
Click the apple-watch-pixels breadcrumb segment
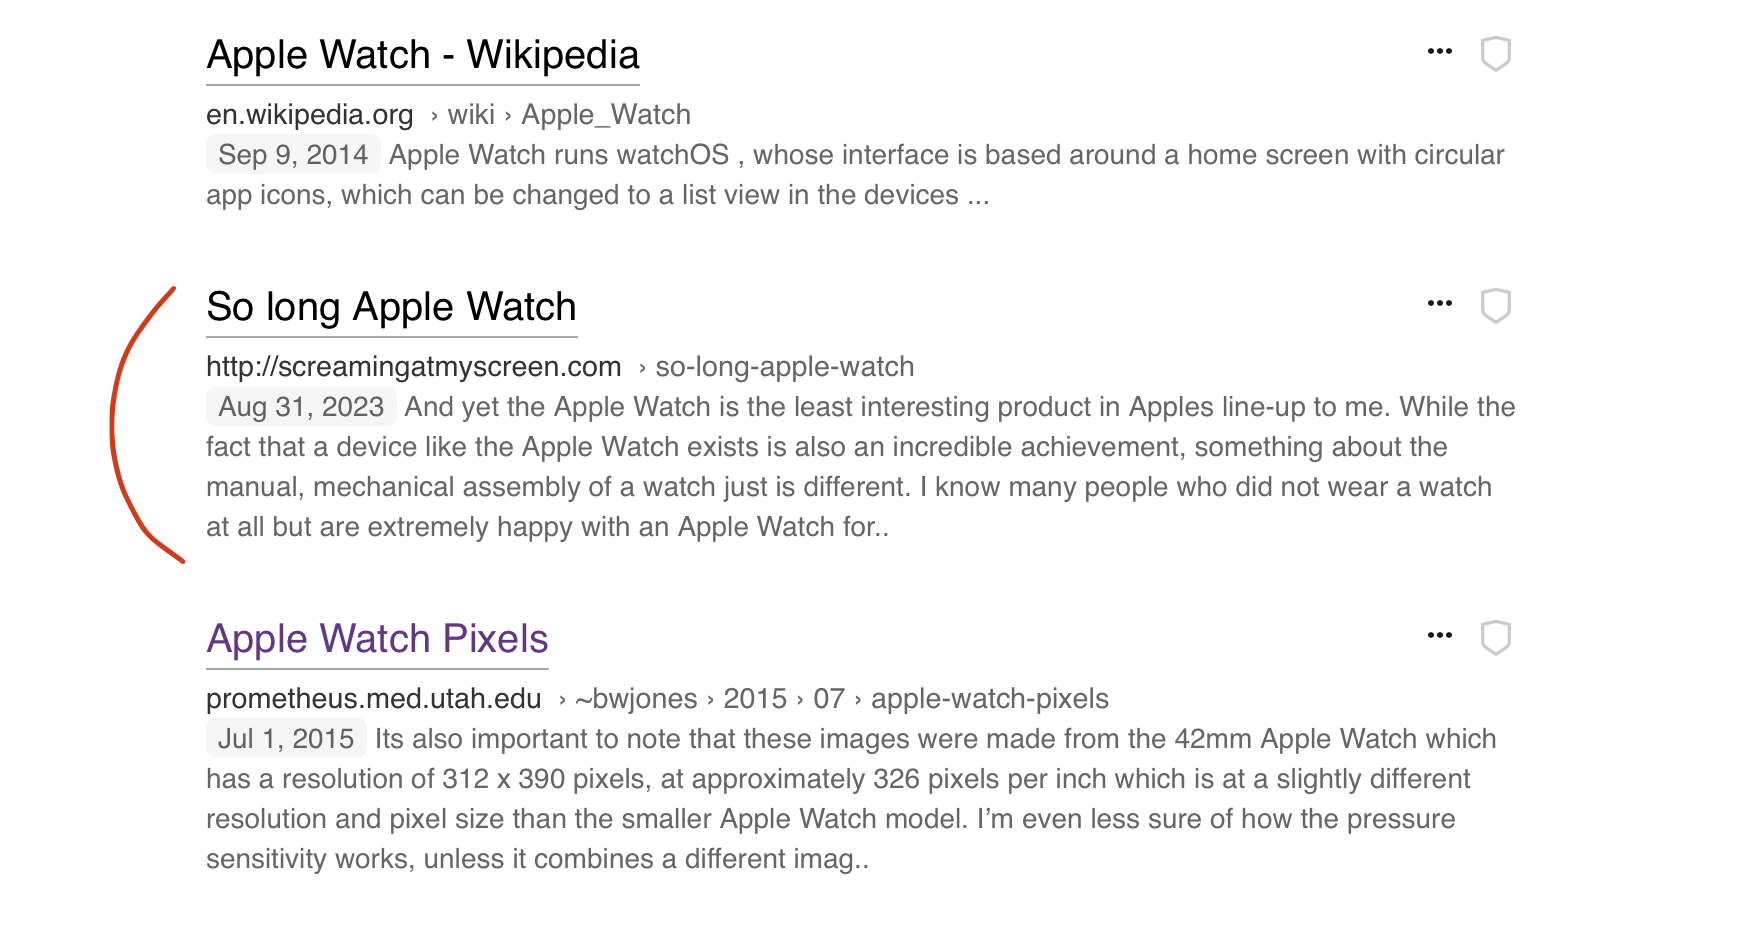(989, 699)
